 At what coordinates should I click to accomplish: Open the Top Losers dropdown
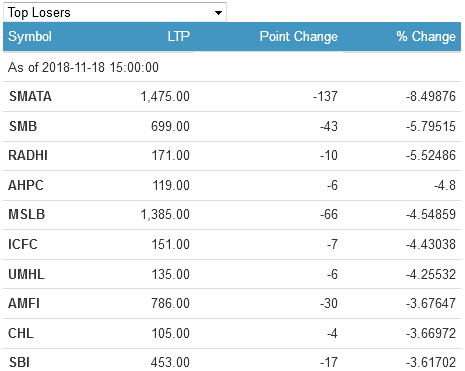pos(115,12)
